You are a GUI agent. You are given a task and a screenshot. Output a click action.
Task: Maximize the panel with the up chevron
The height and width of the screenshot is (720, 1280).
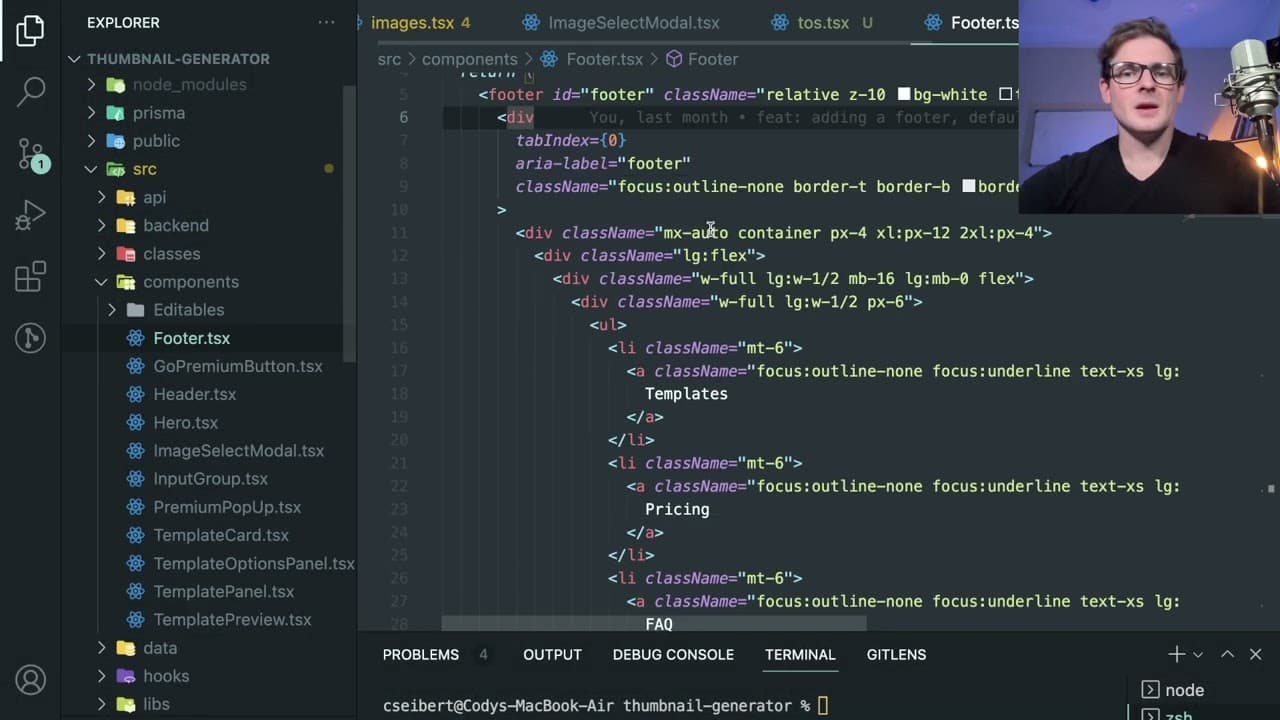[x=1227, y=654]
